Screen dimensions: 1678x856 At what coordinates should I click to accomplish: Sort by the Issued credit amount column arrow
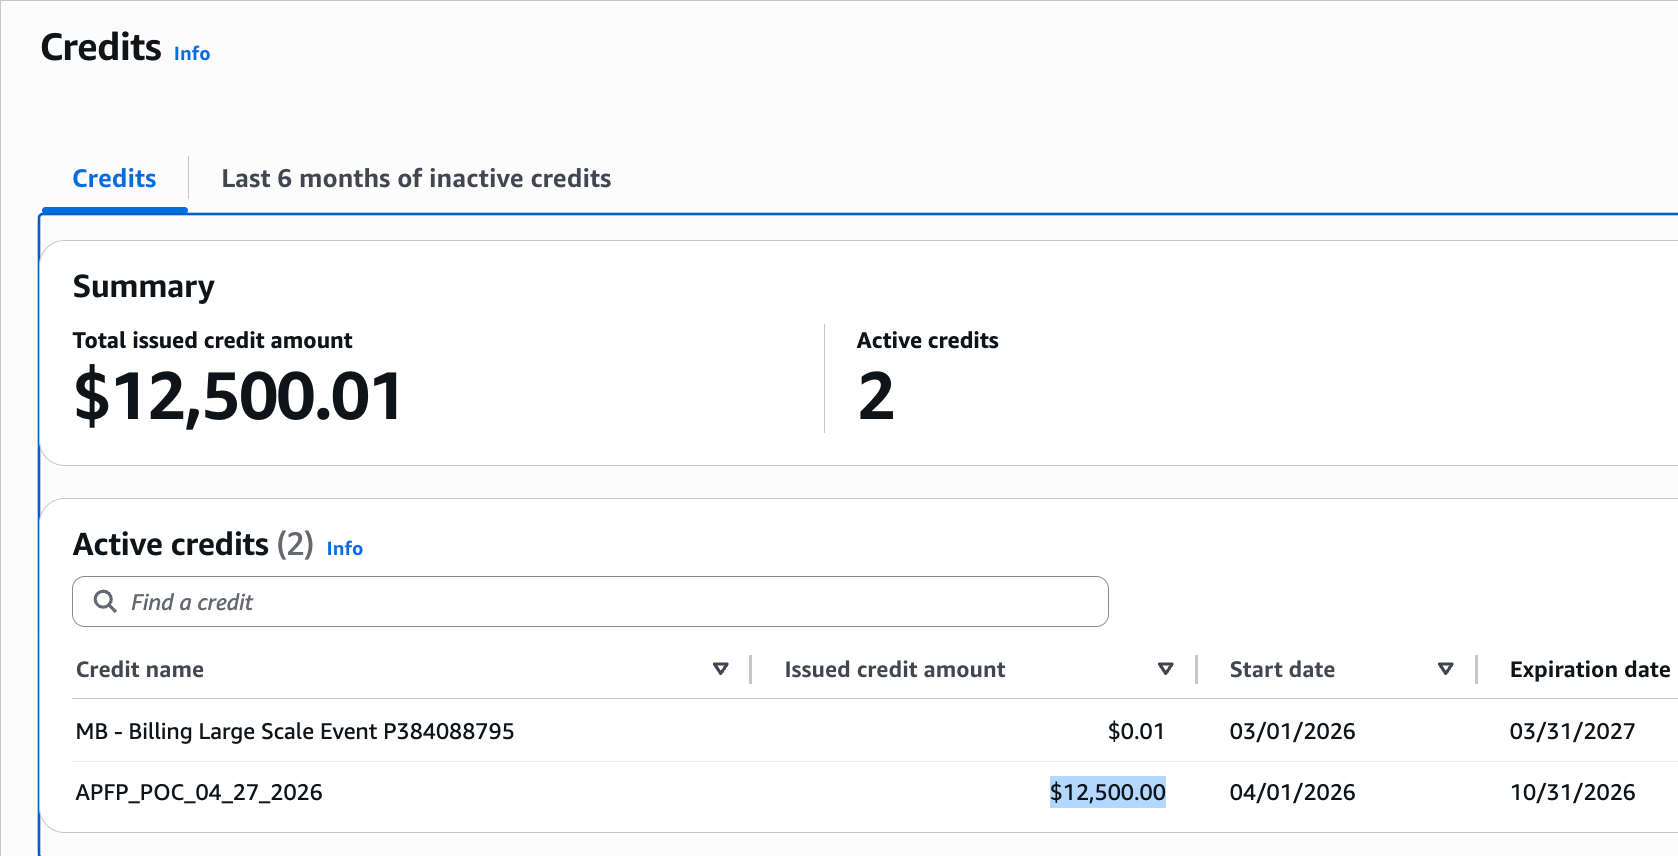click(1165, 669)
